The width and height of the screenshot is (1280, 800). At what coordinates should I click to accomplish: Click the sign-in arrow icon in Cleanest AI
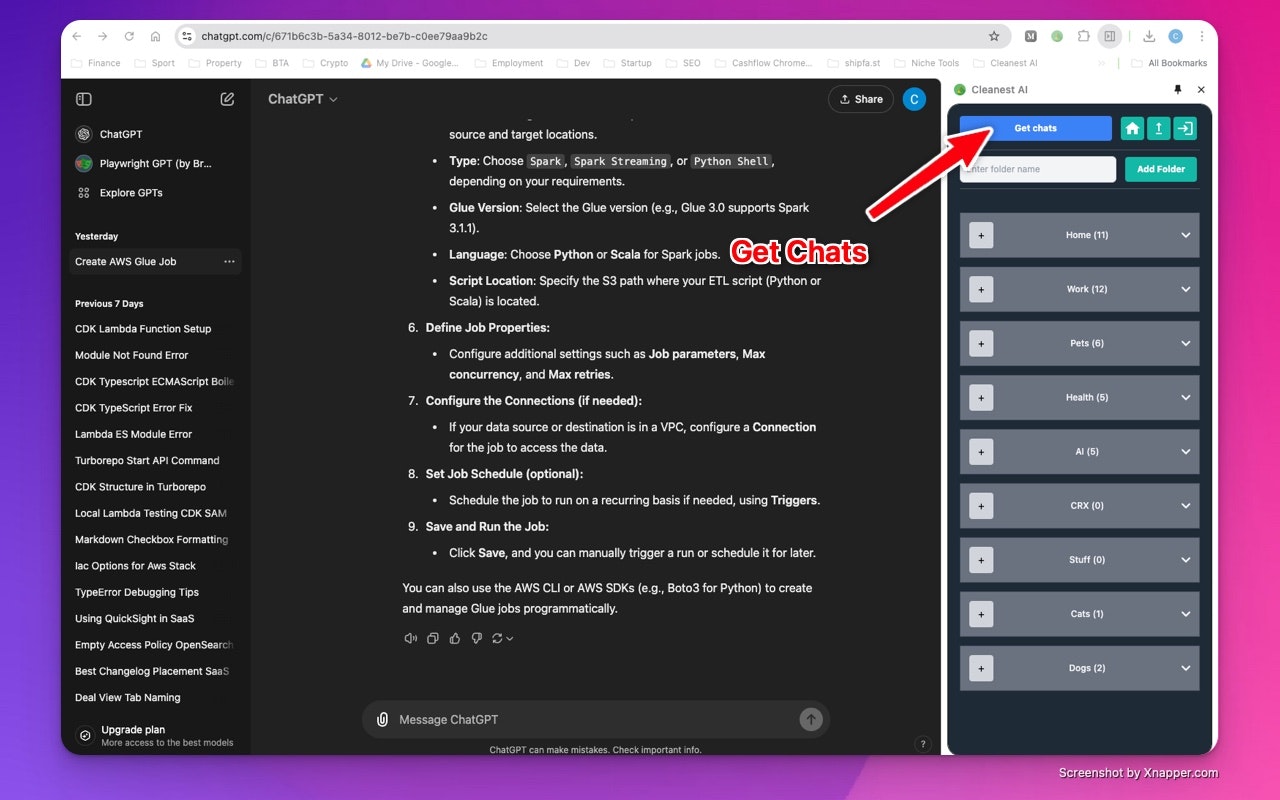click(x=1184, y=128)
